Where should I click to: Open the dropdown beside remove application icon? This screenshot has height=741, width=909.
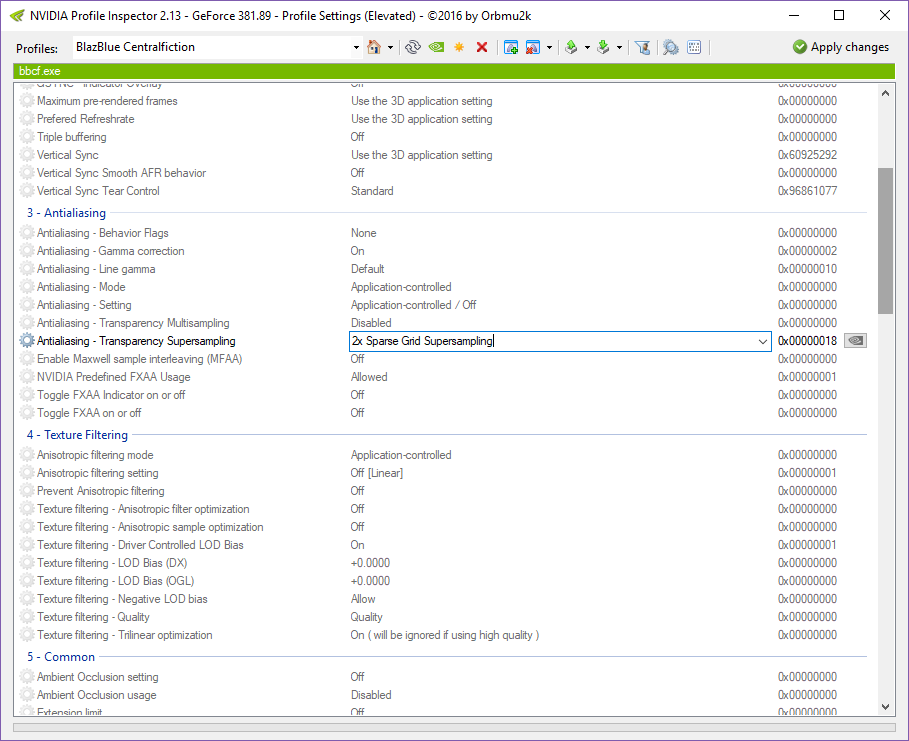coord(549,48)
